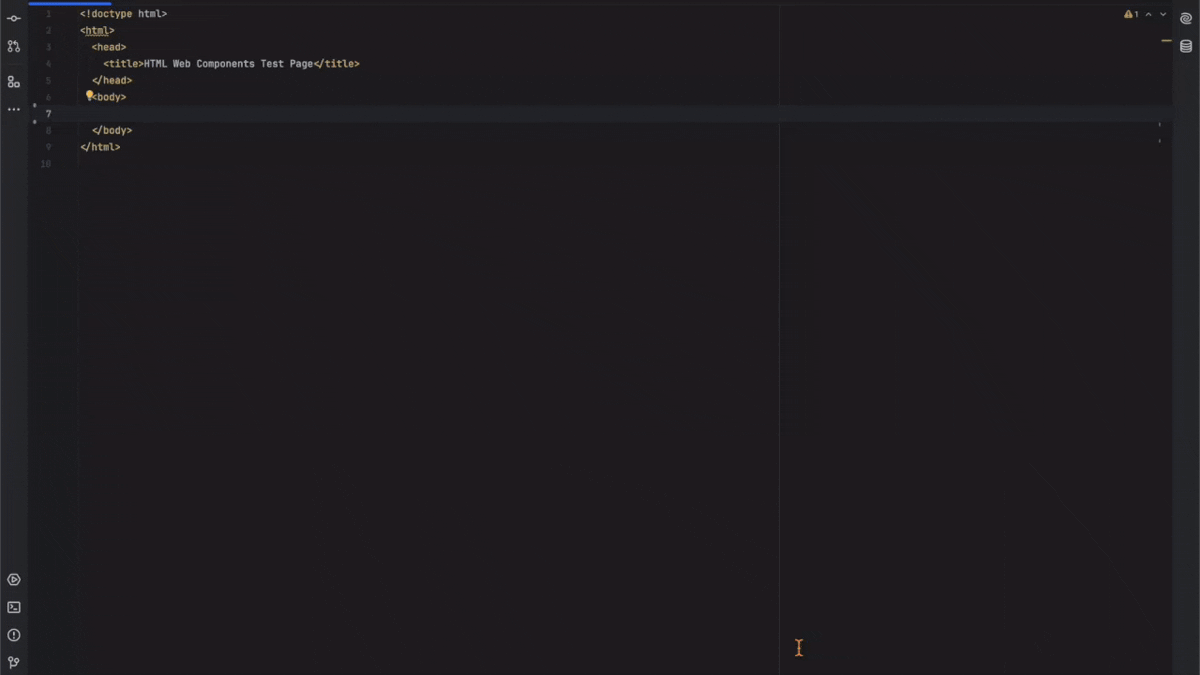Open the Structure tool window

pyautogui.click(x=13, y=82)
